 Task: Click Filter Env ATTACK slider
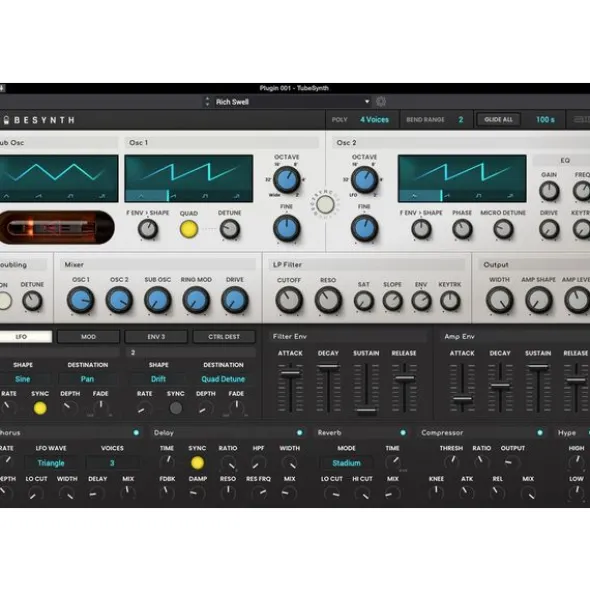tap(290, 388)
